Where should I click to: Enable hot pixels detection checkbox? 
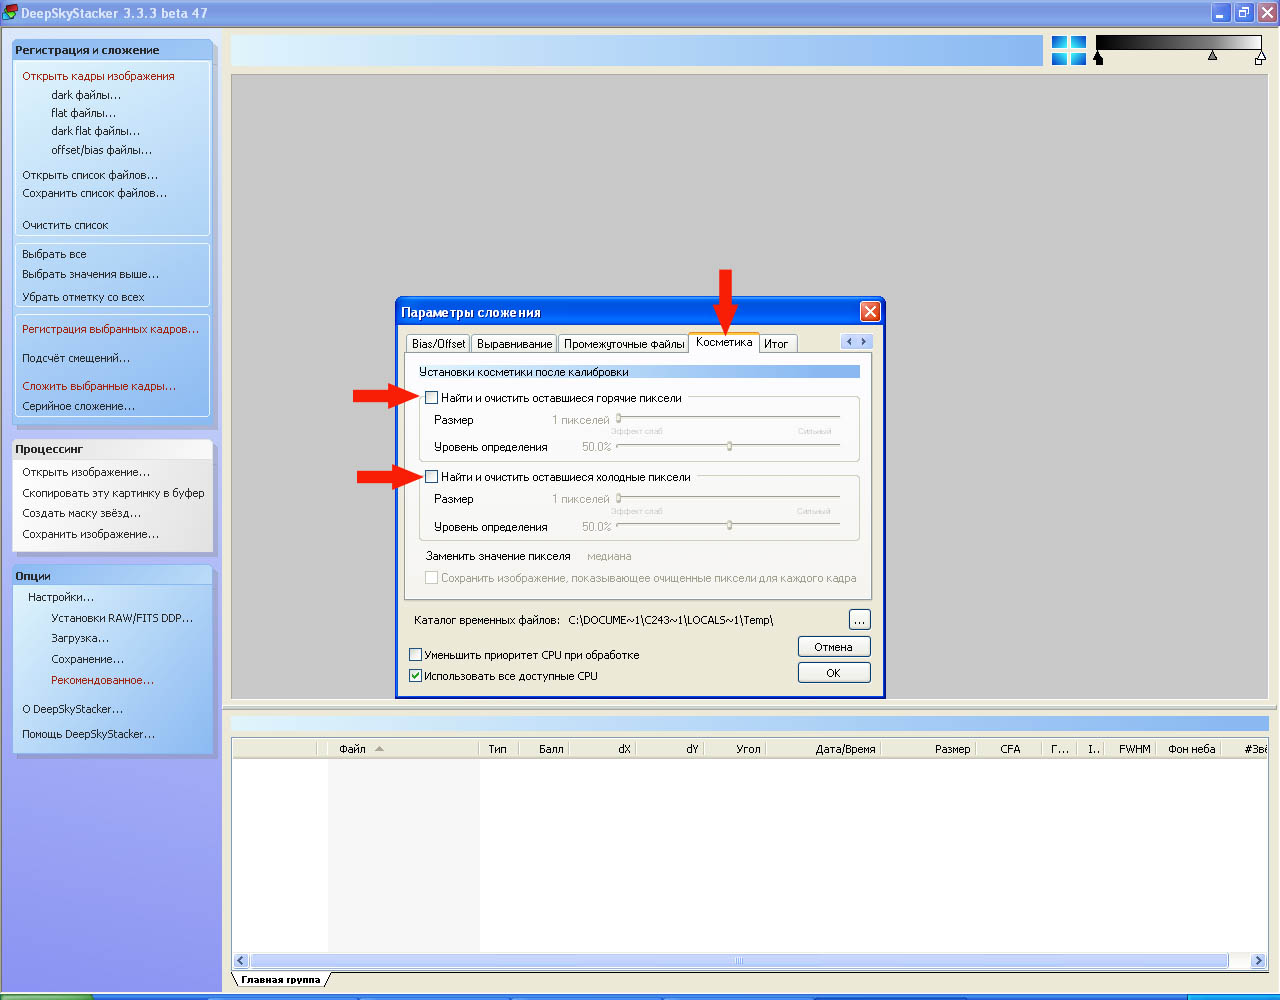pyautogui.click(x=432, y=398)
